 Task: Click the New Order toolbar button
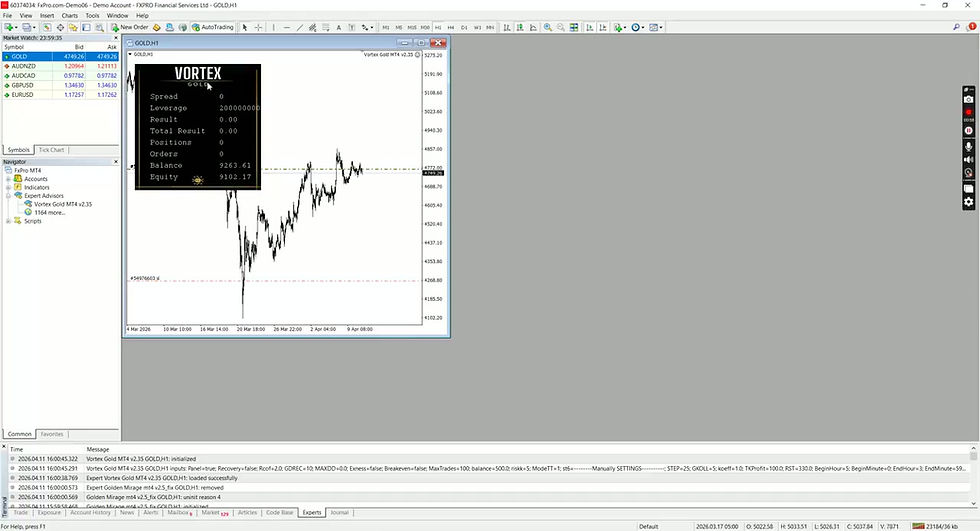coord(129,27)
